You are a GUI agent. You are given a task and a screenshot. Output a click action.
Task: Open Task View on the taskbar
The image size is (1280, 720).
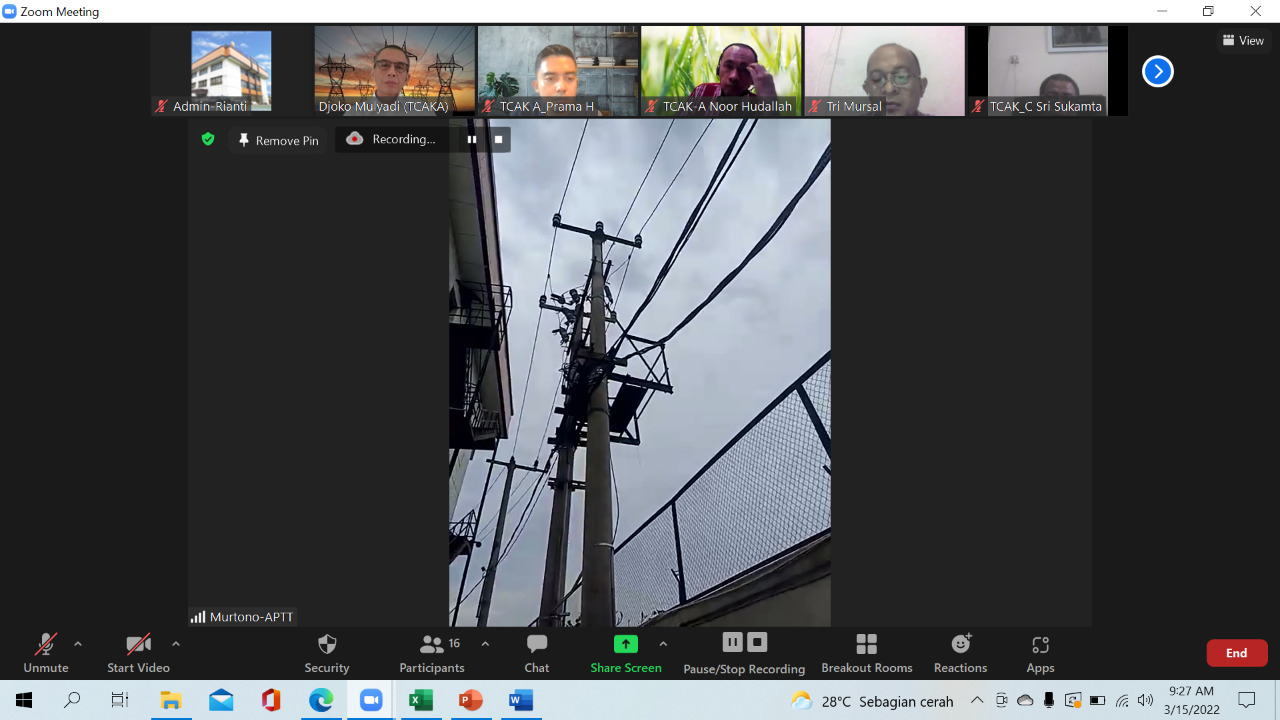[x=120, y=700]
